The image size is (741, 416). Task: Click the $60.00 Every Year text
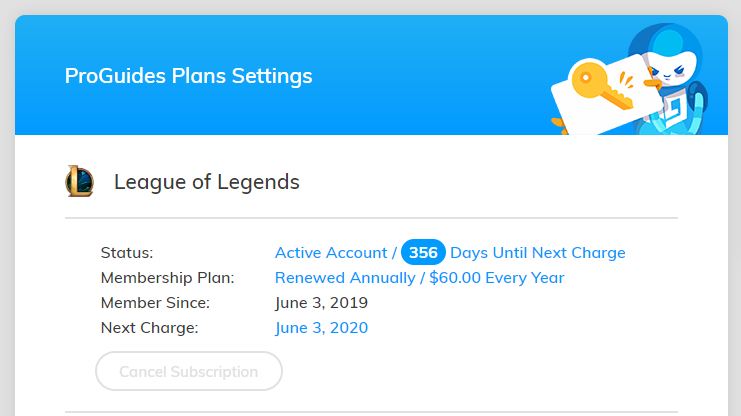(497, 277)
